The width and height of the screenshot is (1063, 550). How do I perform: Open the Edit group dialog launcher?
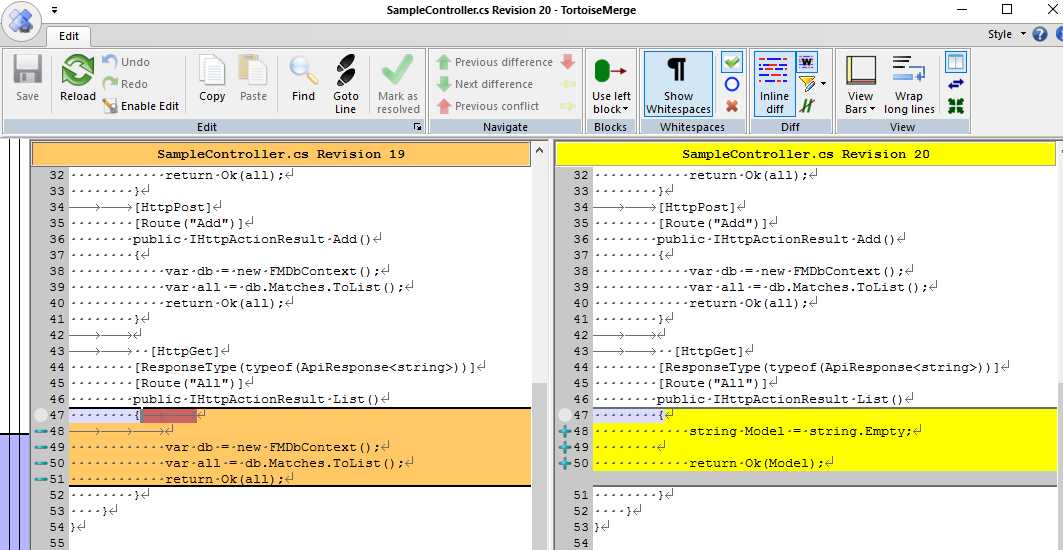(418, 127)
